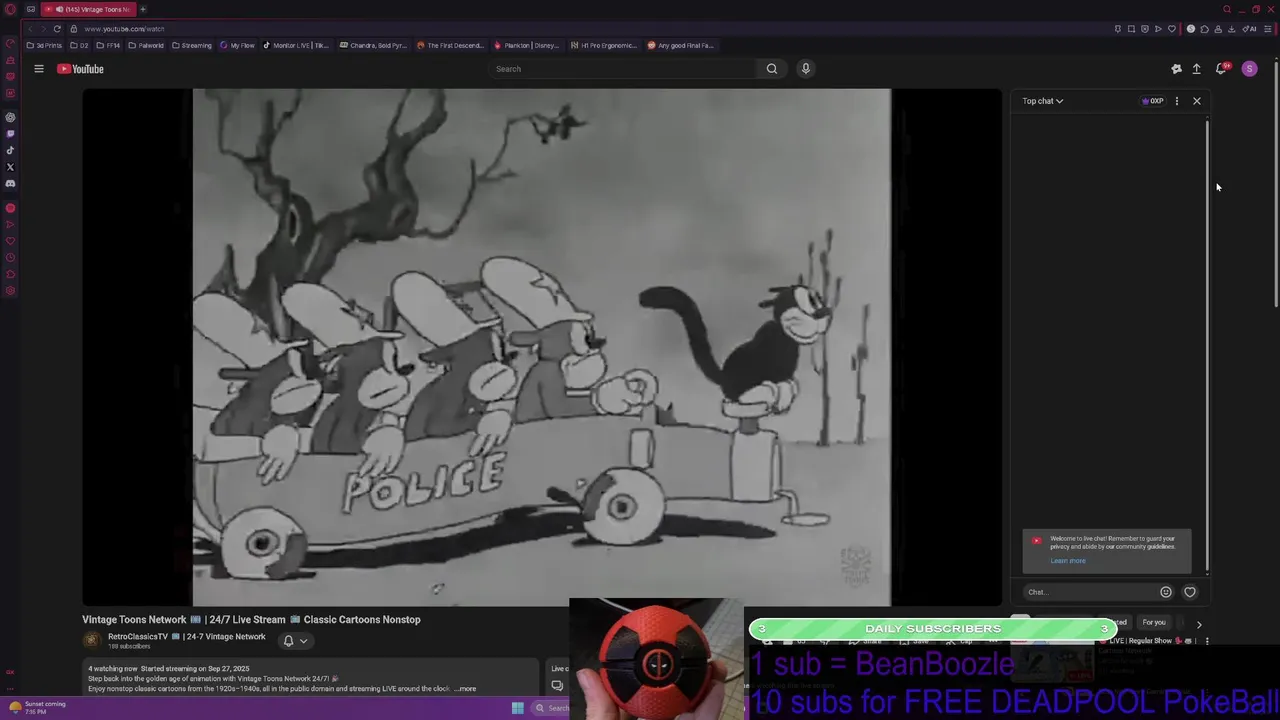This screenshot has height=720, width=1280.
Task: Open the Discord sidebar icon
Action: point(10,184)
